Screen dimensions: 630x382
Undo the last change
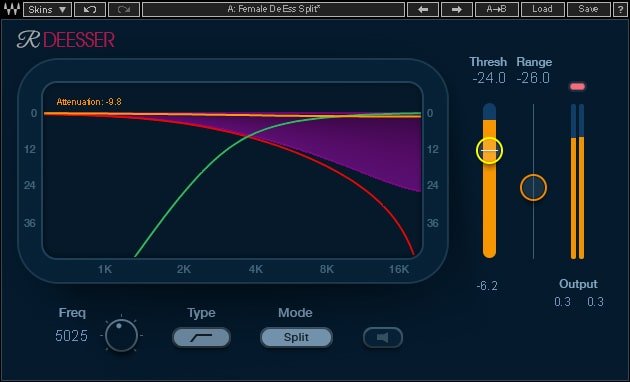tap(90, 9)
